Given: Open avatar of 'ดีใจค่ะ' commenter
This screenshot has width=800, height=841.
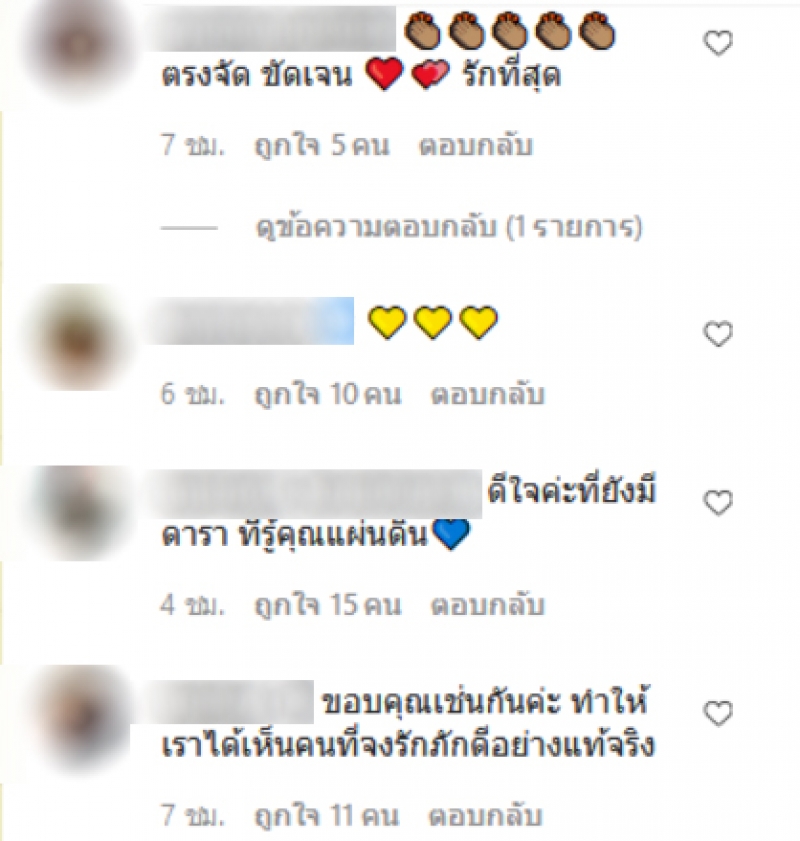Looking at the screenshot, I should (80, 514).
